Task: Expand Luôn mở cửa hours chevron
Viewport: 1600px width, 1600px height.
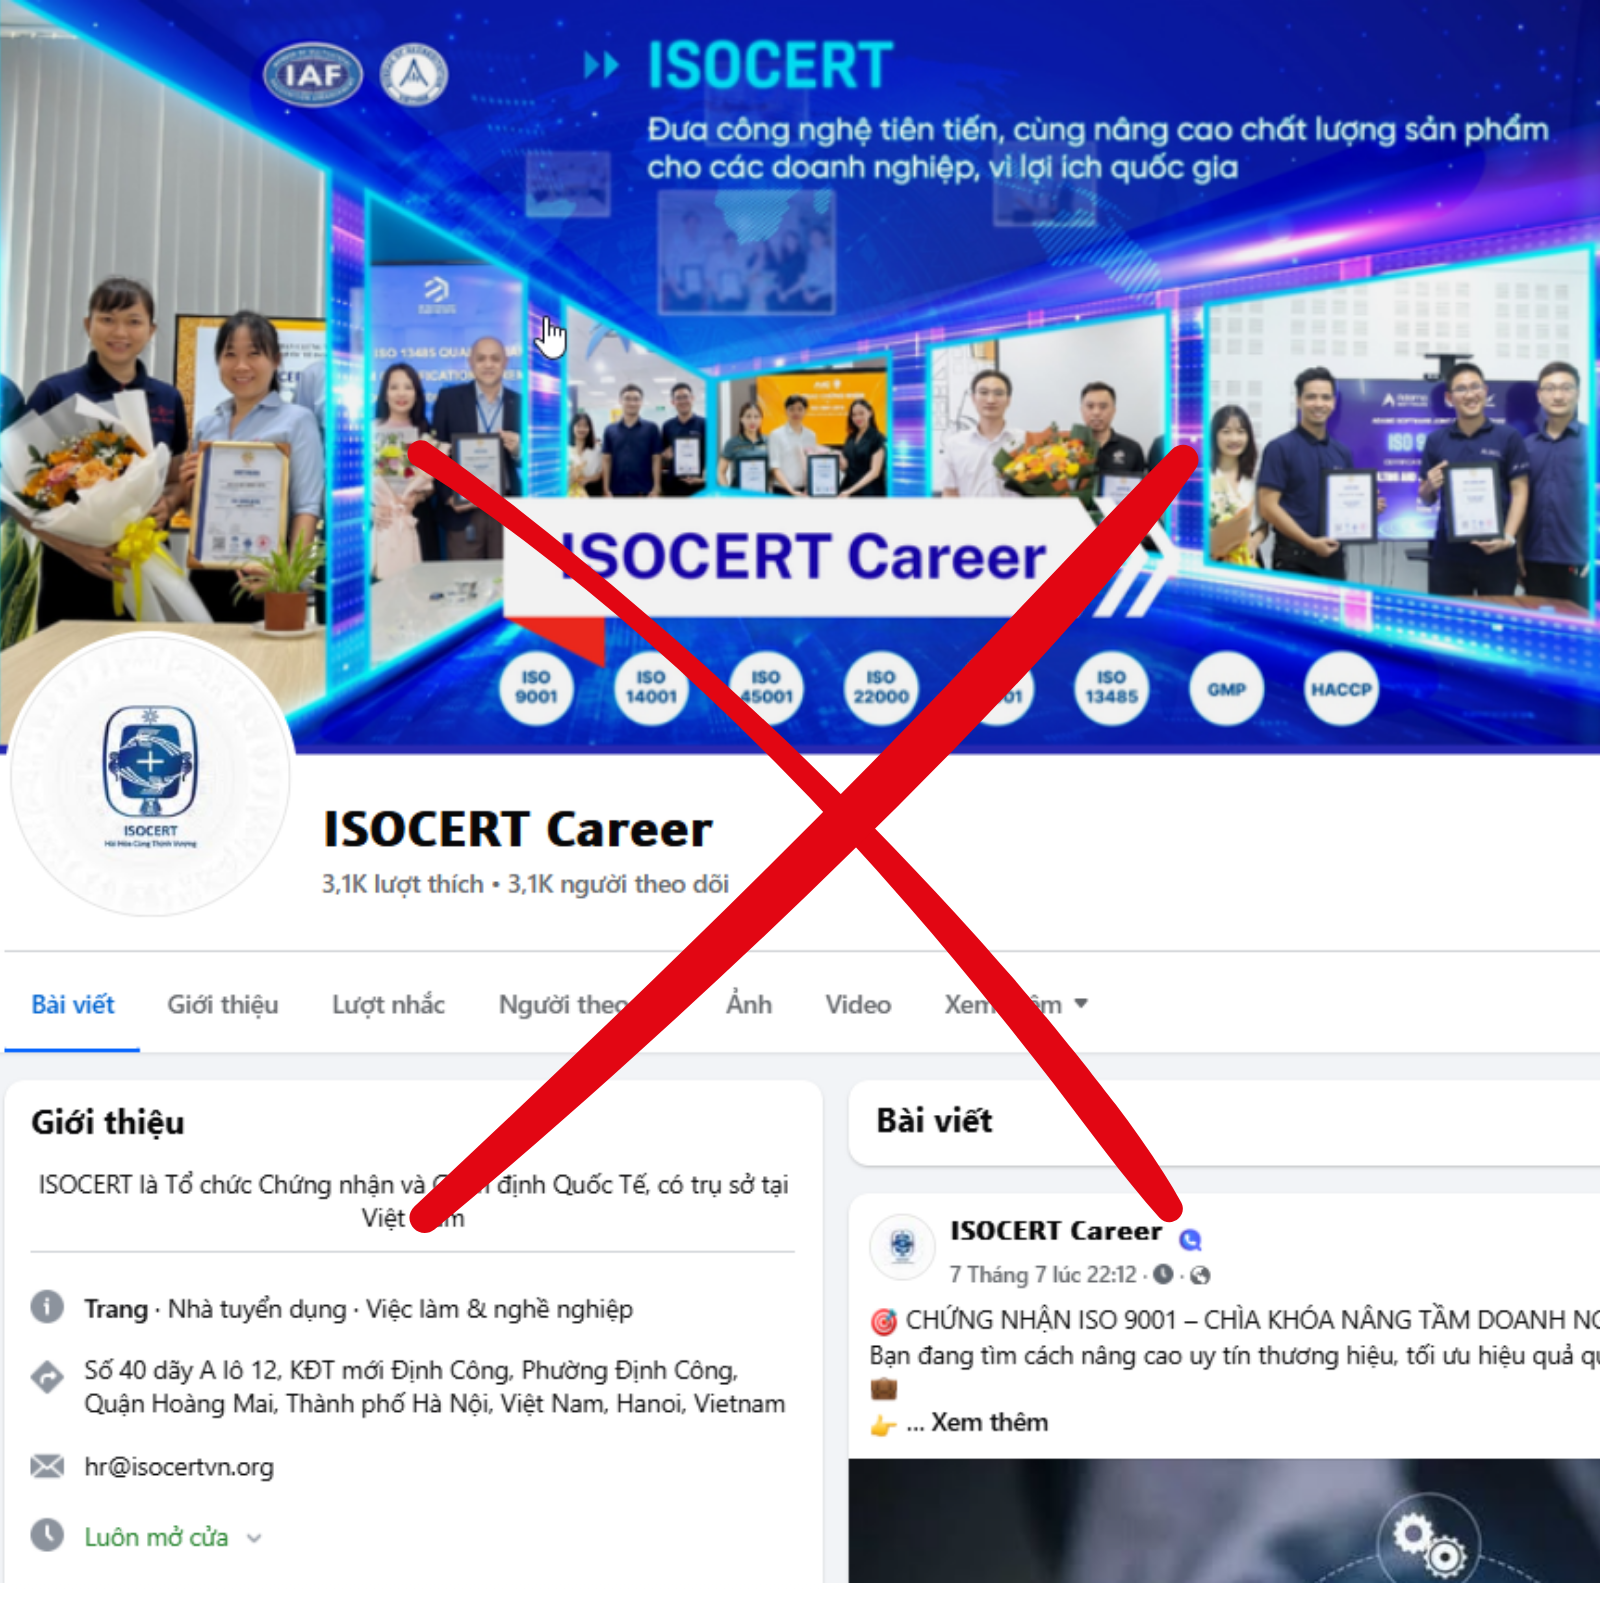Action: pos(254,1538)
